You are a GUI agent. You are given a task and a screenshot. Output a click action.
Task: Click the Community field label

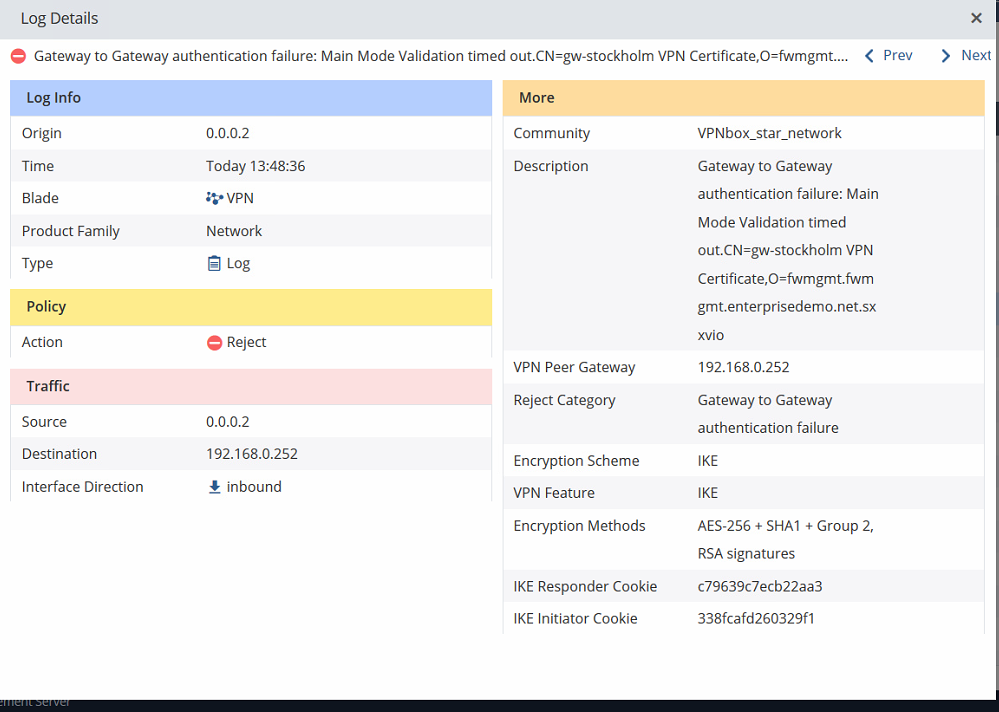click(552, 133)
